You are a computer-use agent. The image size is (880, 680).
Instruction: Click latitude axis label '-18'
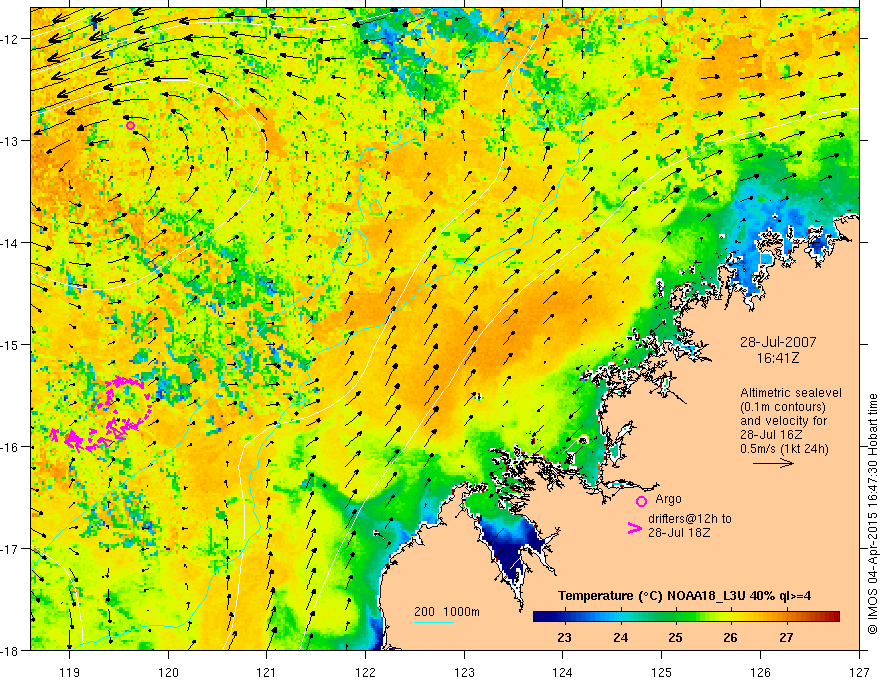11,650
